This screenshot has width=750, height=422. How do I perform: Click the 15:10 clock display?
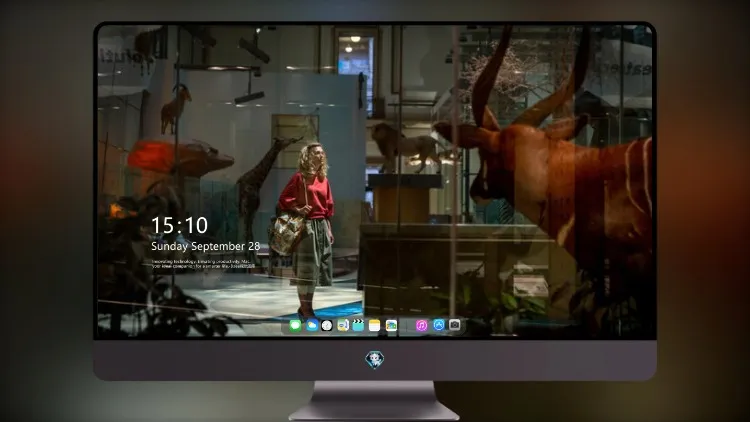pyautogui.click(x=179, y=225)
